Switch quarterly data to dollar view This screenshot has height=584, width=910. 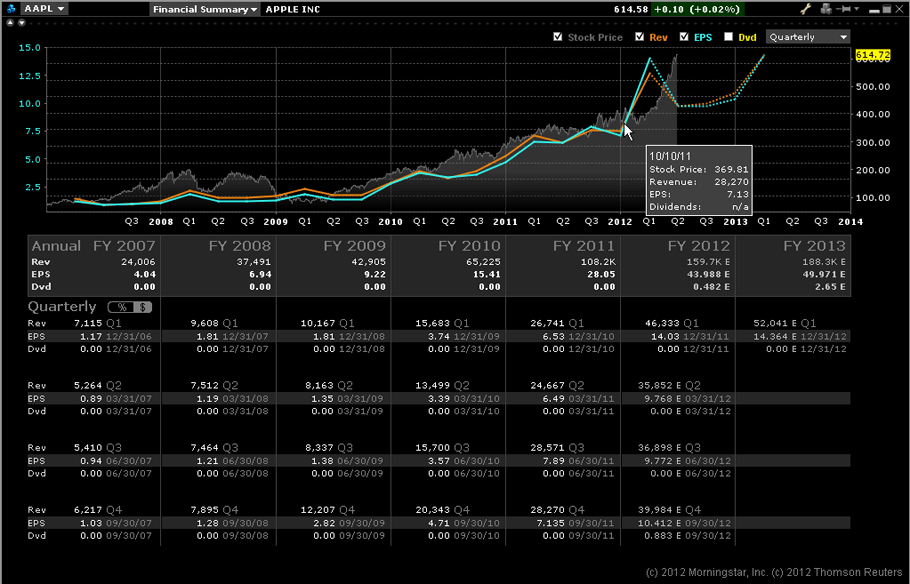(x=143, y=307)
